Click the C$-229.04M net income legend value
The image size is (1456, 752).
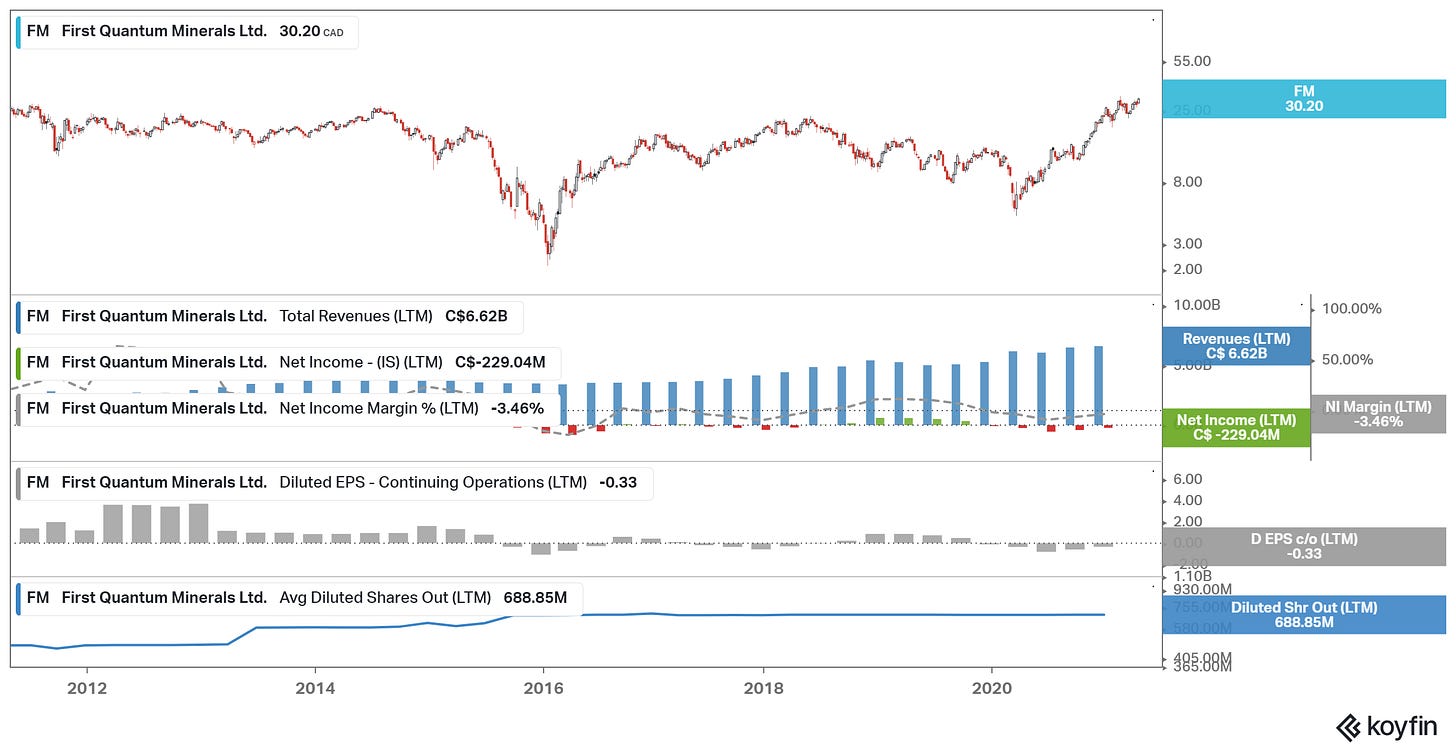pyautogui.click(x=500, y=362)
